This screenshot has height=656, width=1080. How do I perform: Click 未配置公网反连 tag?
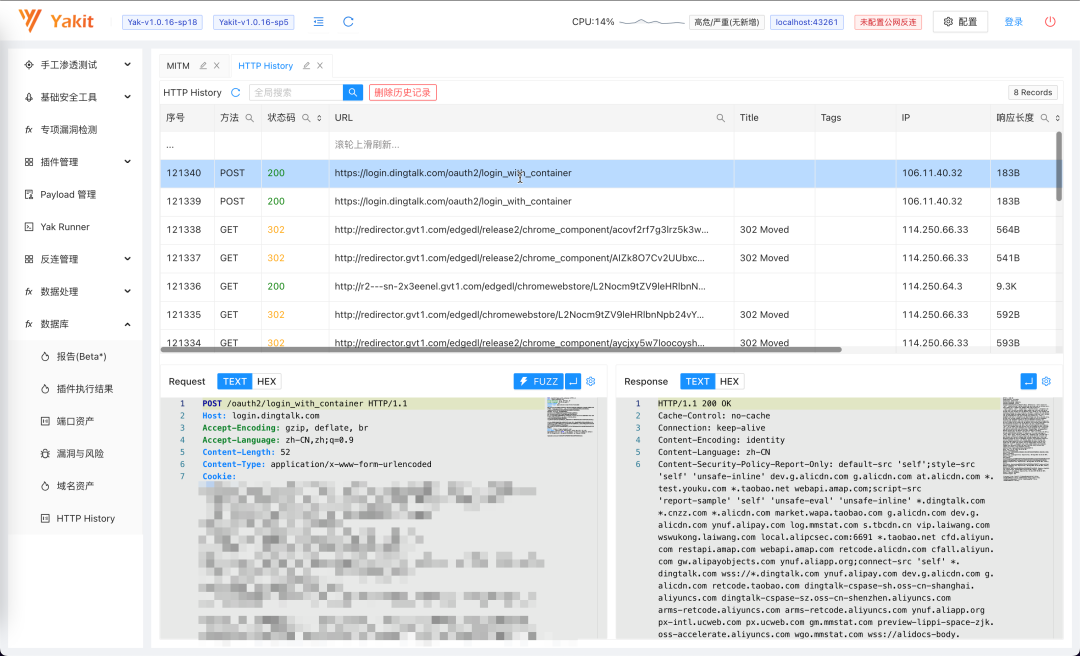click(888, 22)
